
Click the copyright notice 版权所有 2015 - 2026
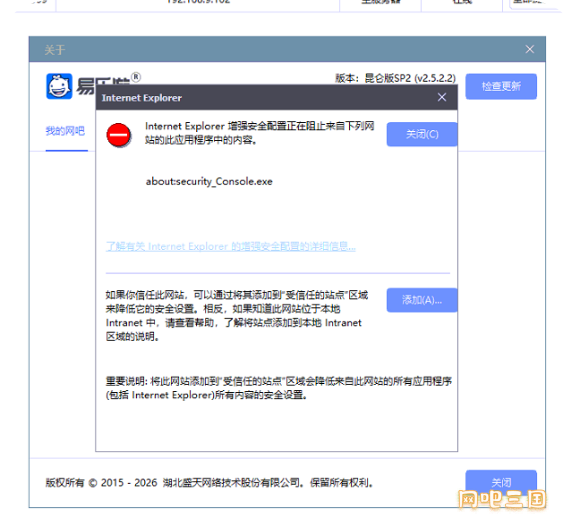[209, 482]
